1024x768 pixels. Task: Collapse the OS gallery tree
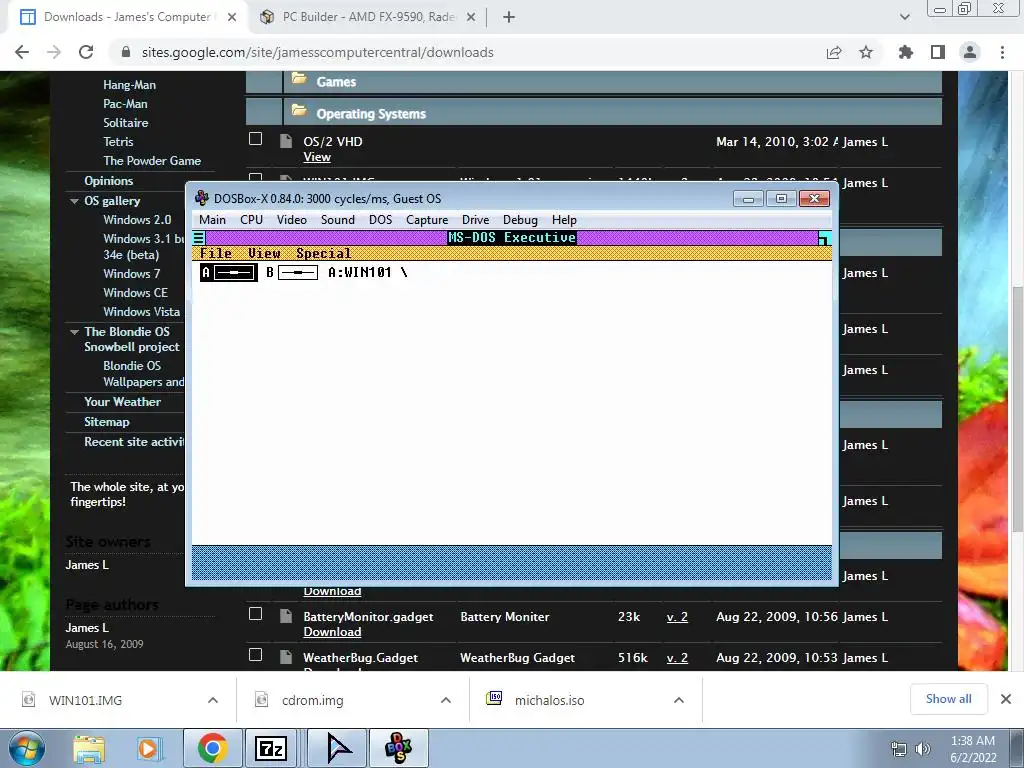(x=74, y=201)
